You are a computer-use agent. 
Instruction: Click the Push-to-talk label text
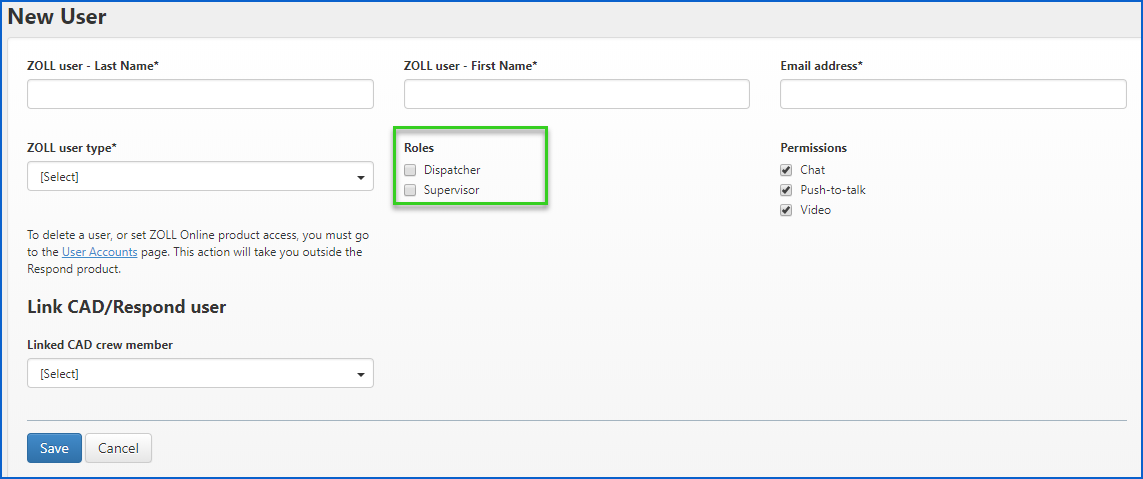(833, 190)
